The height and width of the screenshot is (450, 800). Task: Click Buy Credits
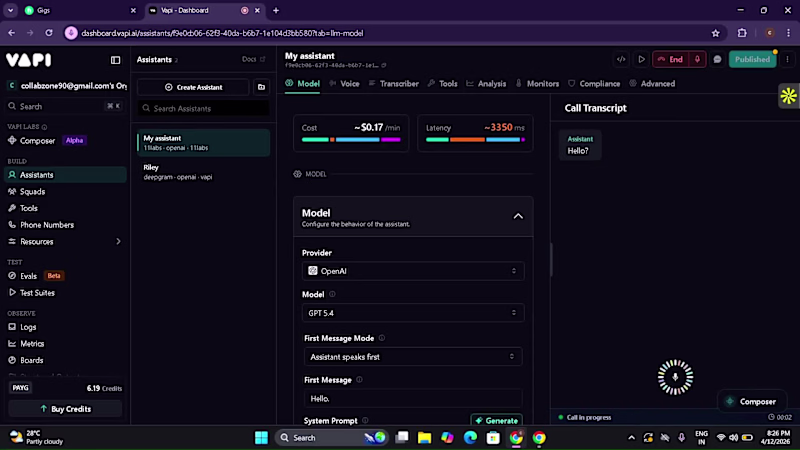pos(65,409)
